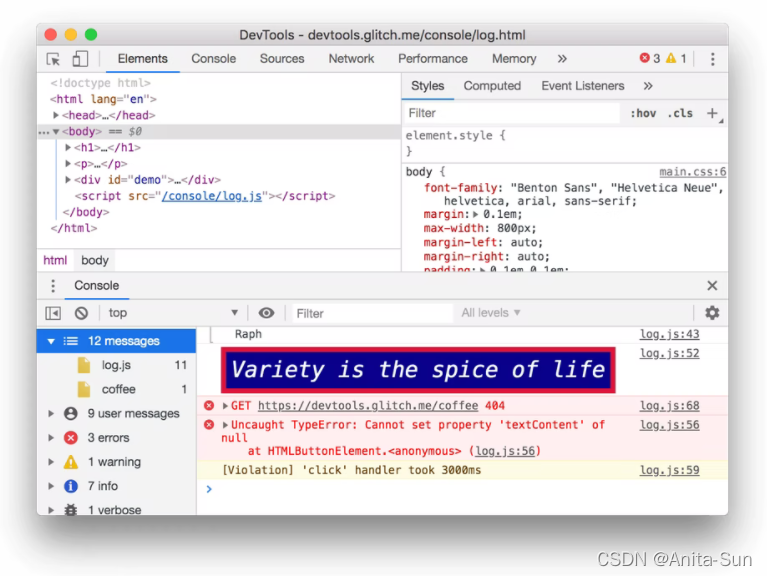The image size is (767, 576).
Task: Select the log.js sidebar file entry
Action: pyautogui.click(x=116, y=365)
